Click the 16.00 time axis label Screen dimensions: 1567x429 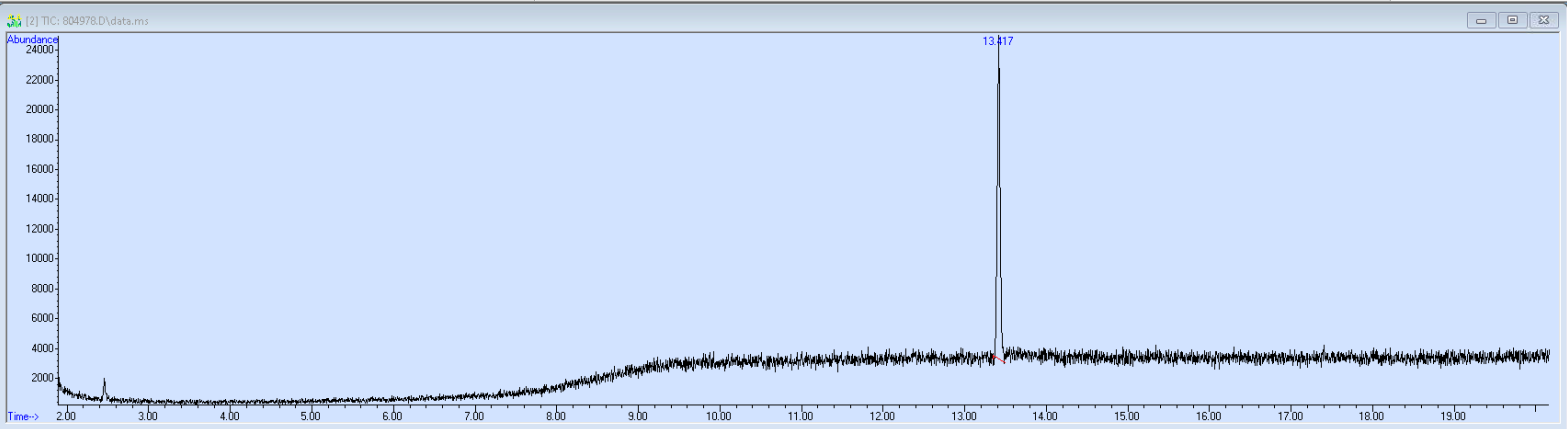click(1208, 415)
